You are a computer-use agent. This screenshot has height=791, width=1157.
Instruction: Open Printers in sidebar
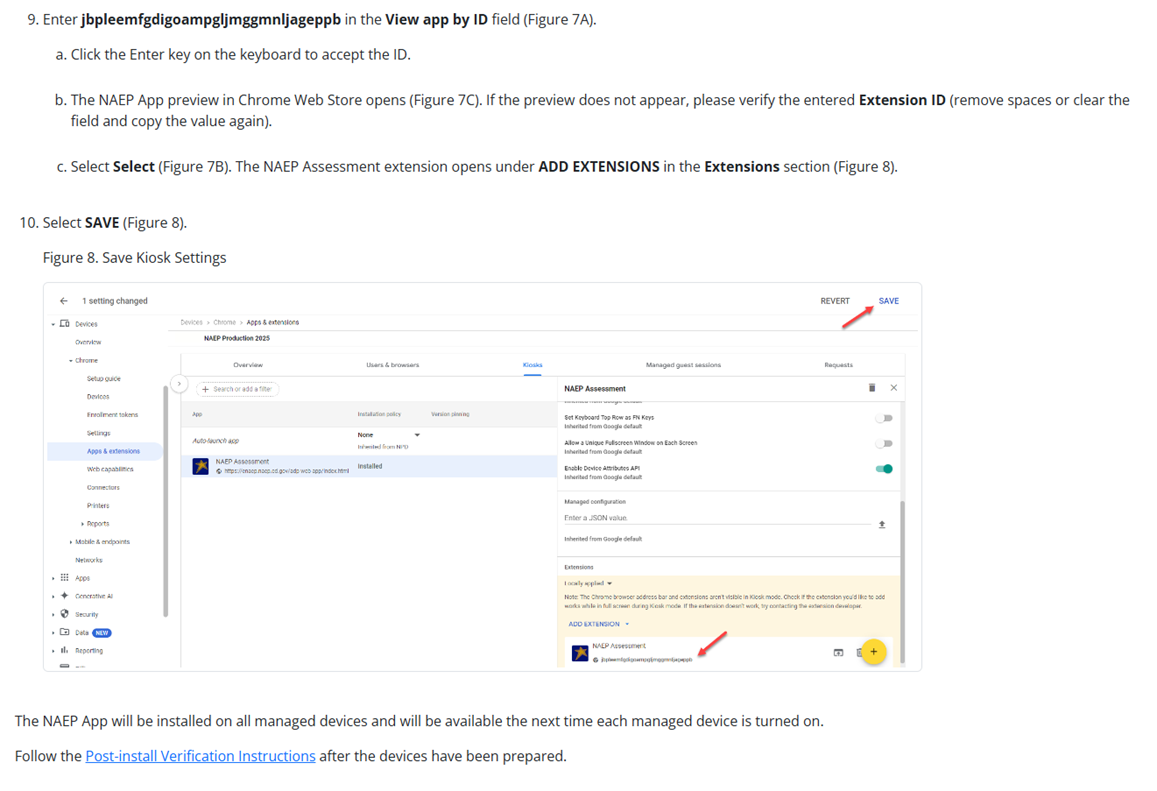[x=97, y=506]
